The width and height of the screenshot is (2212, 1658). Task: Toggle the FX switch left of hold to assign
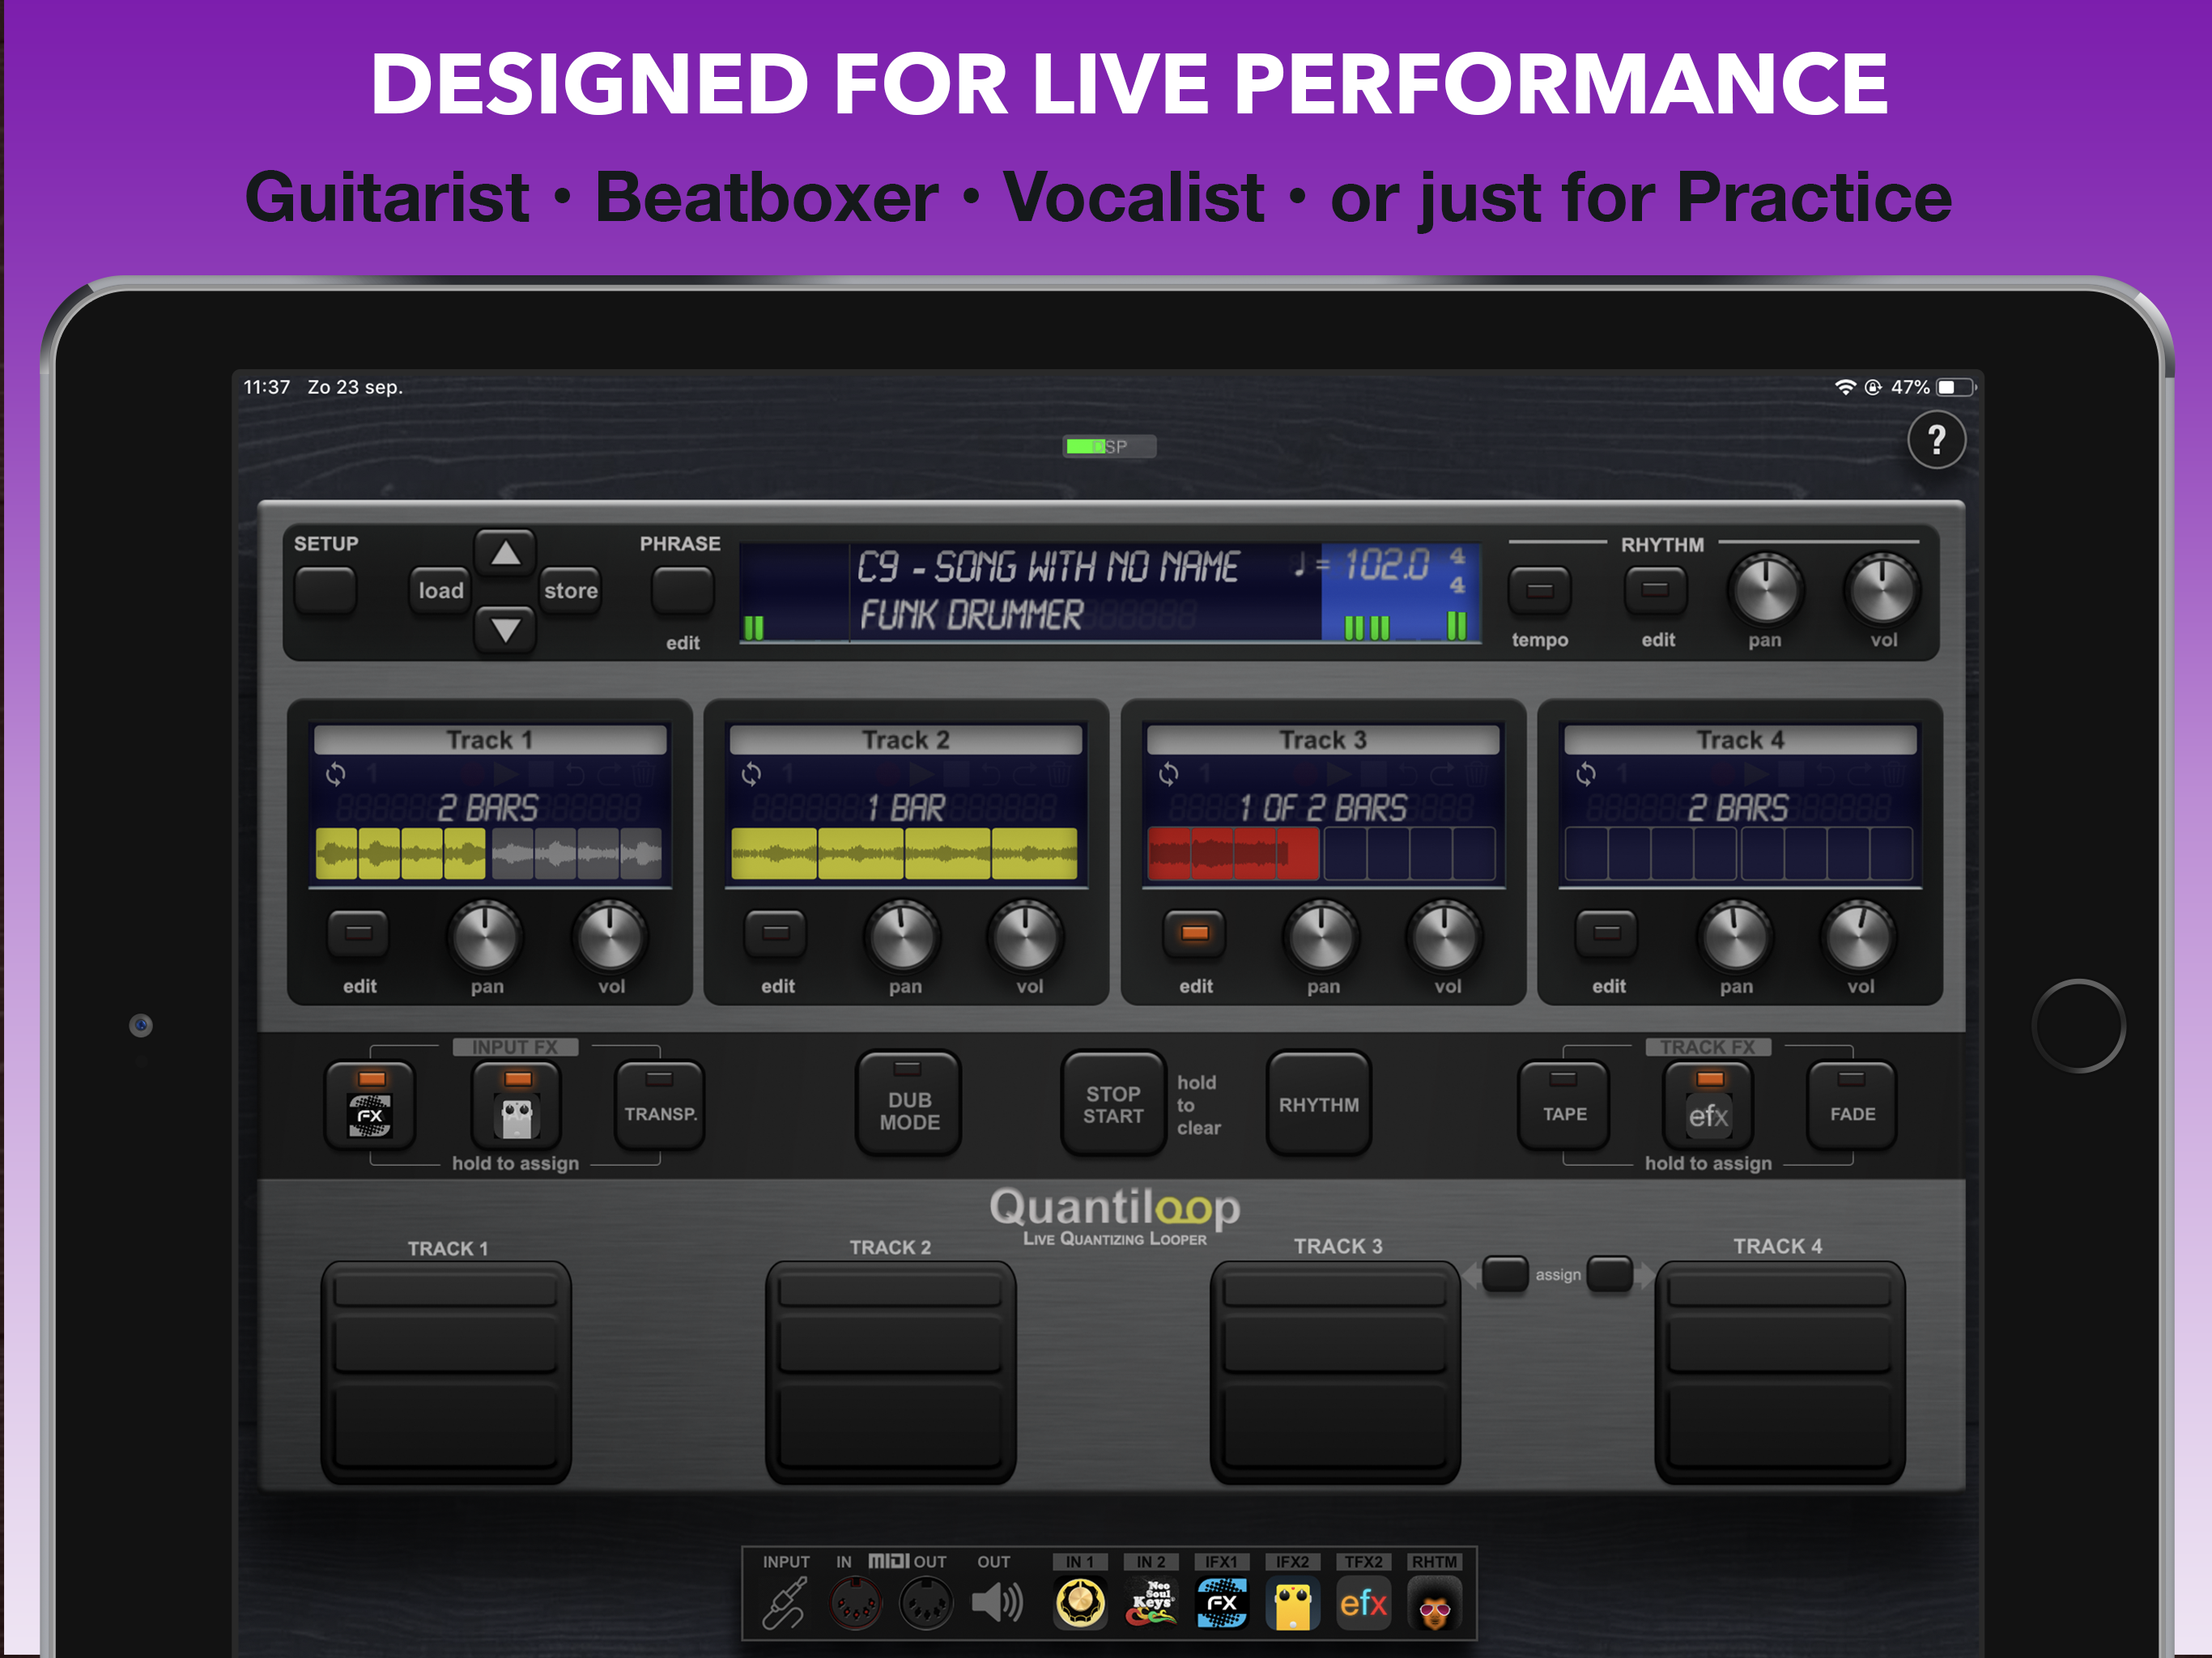371,1103
